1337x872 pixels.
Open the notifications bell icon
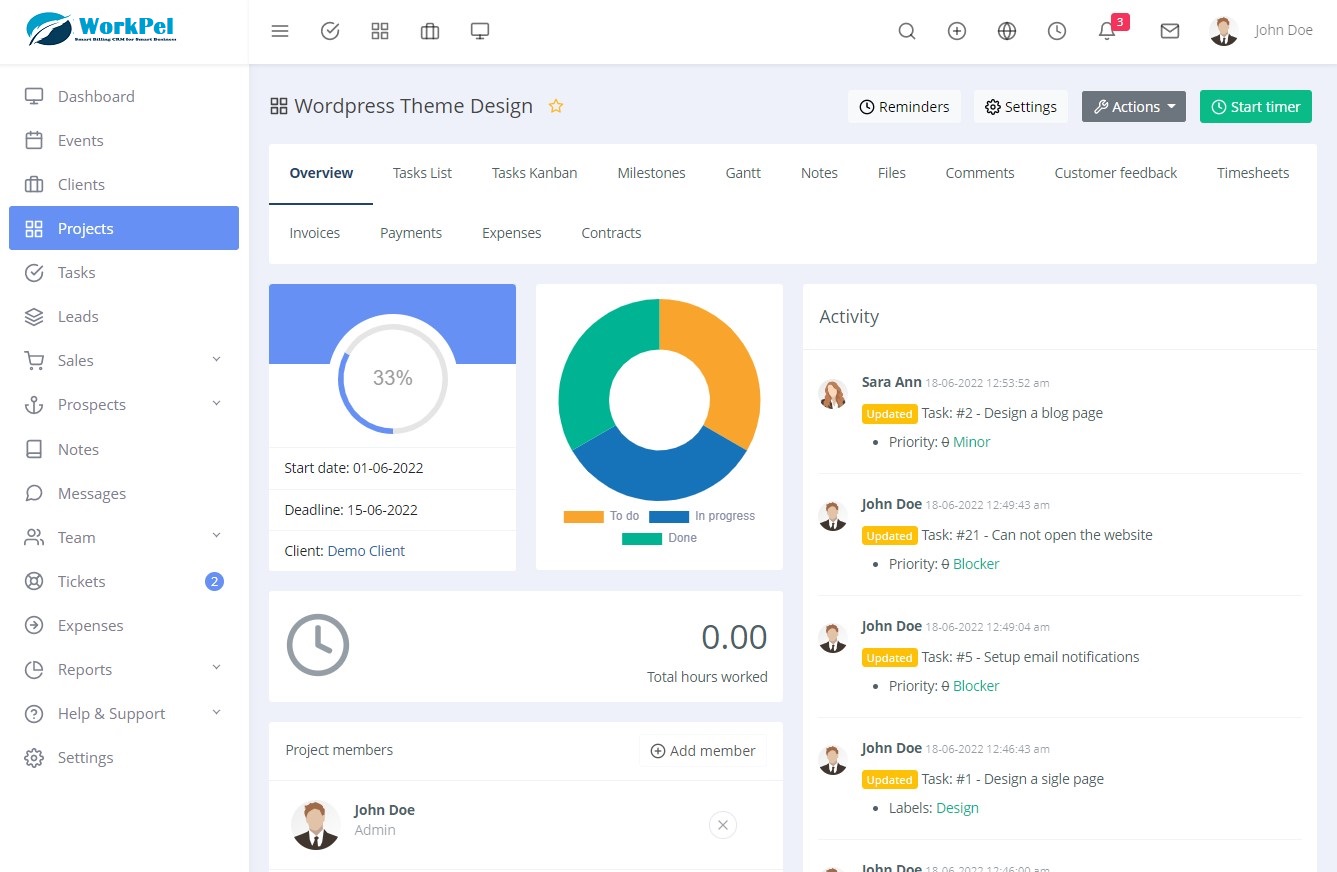(1107, 31)
